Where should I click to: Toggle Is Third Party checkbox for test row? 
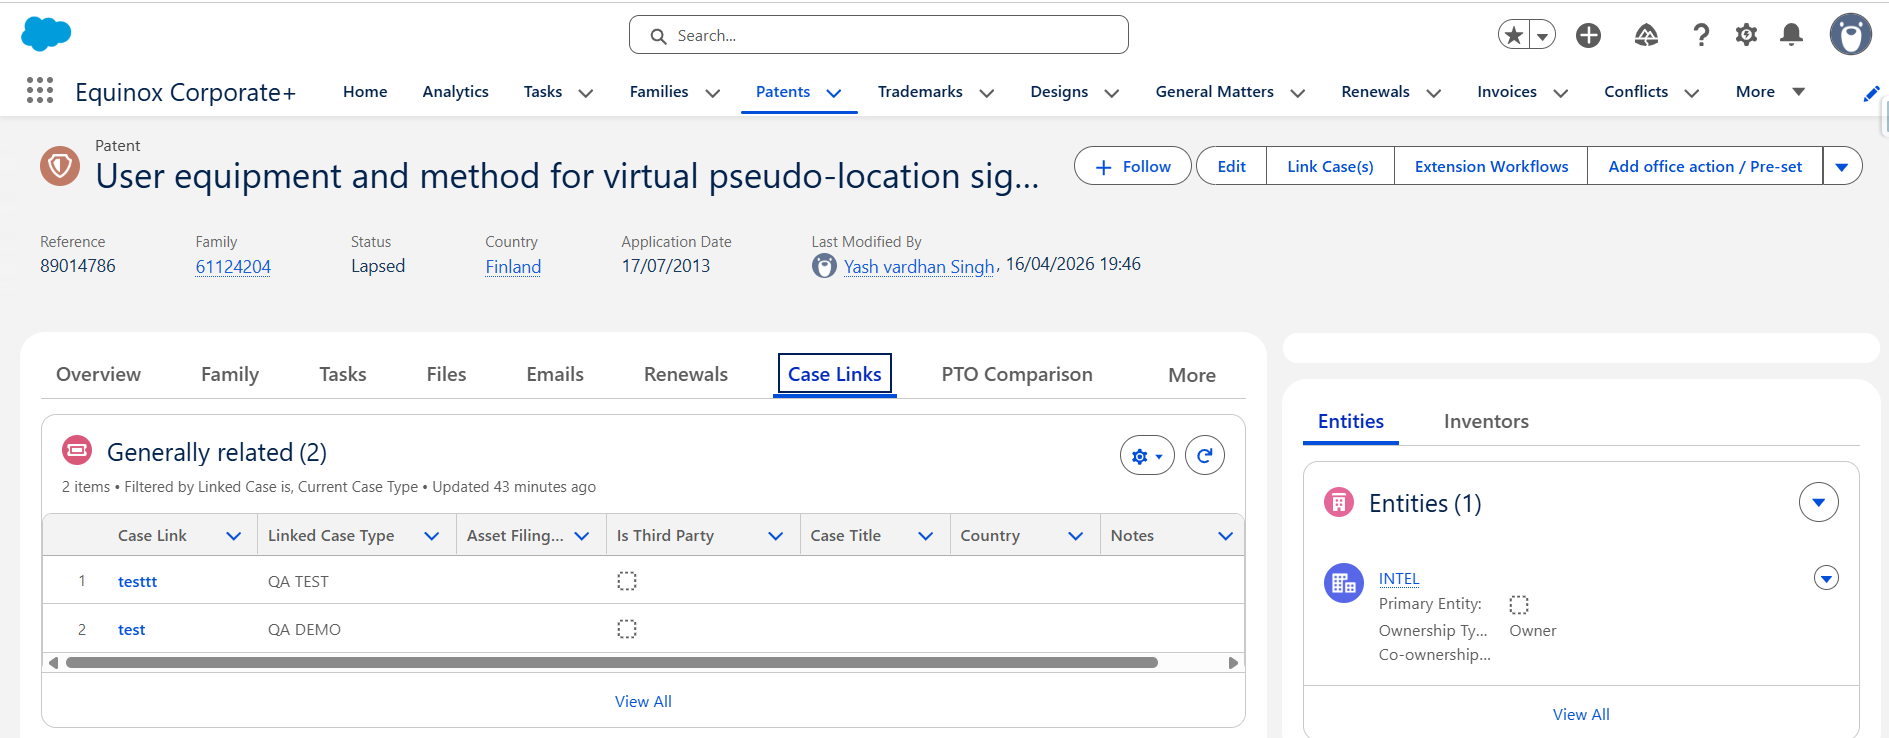pyautogui.click(x=627, y=629)
